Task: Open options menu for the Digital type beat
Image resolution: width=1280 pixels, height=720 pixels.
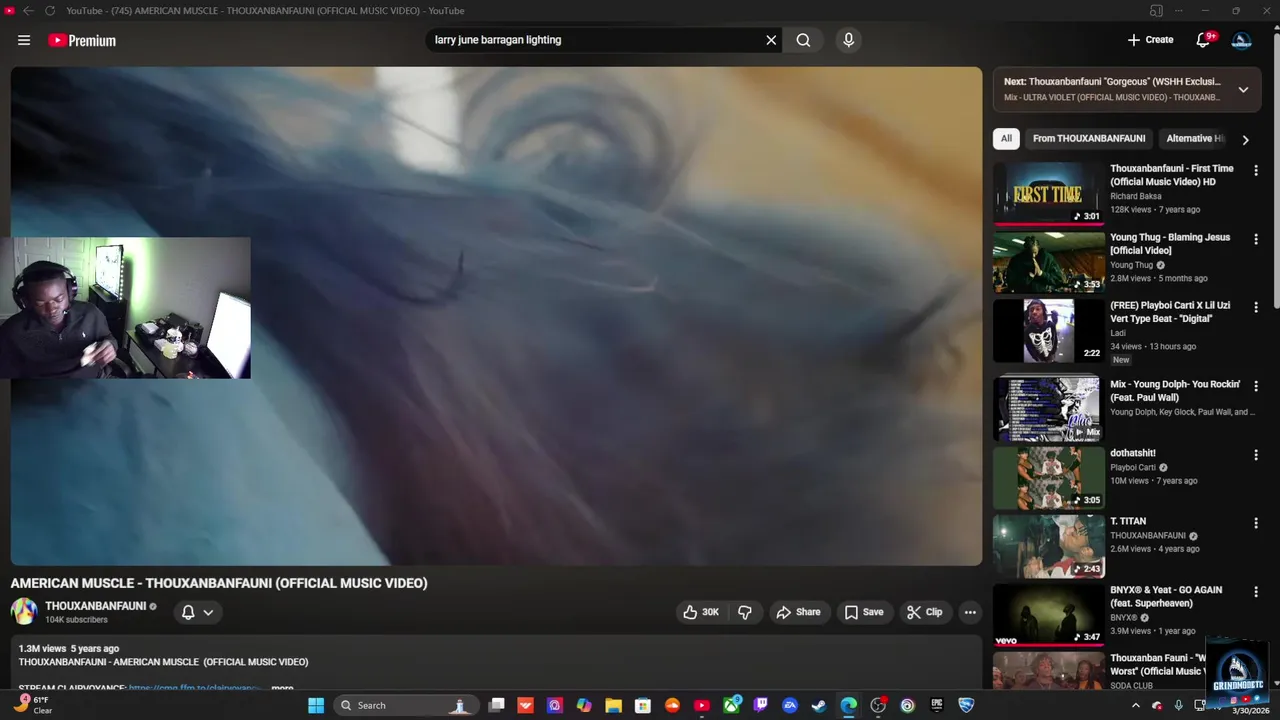Action: (x=1256, y=308)
